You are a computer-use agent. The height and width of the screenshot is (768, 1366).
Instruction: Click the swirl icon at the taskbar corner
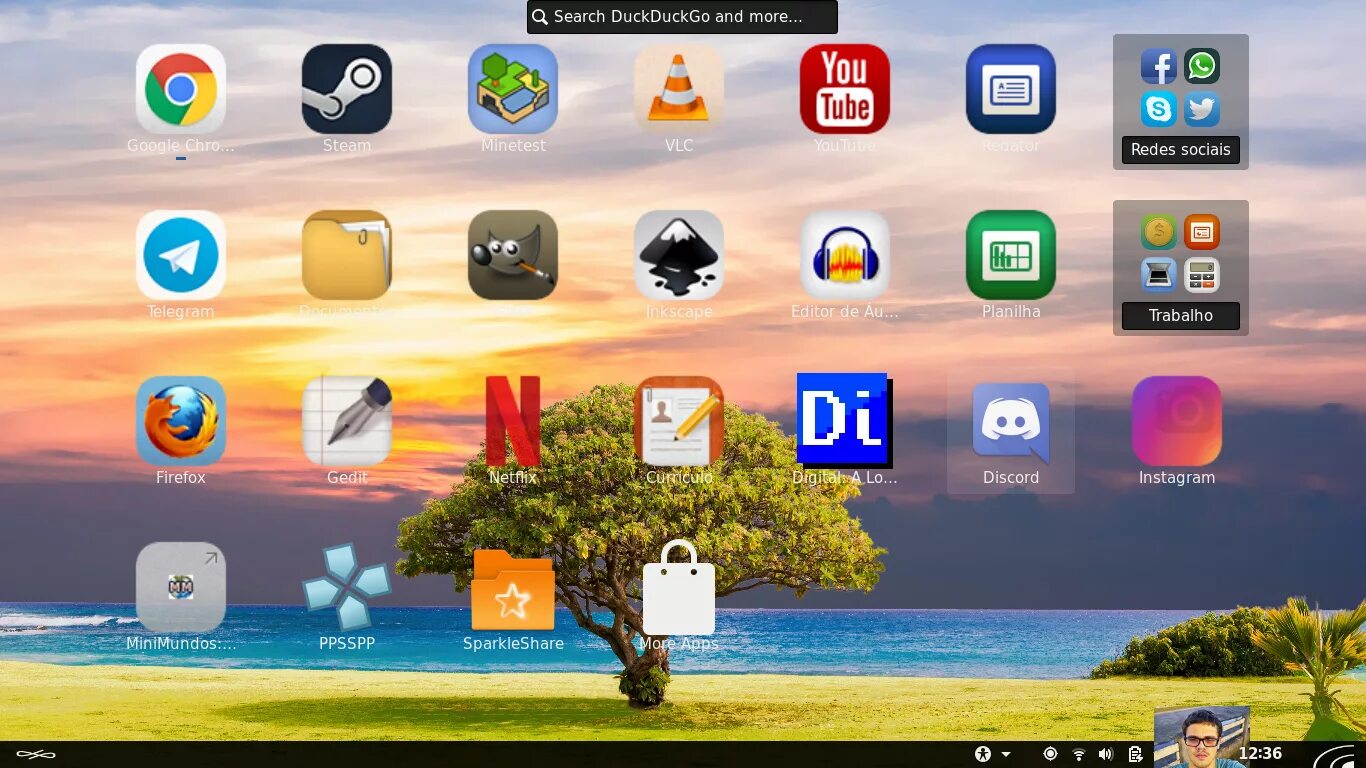click(1337, 755)
